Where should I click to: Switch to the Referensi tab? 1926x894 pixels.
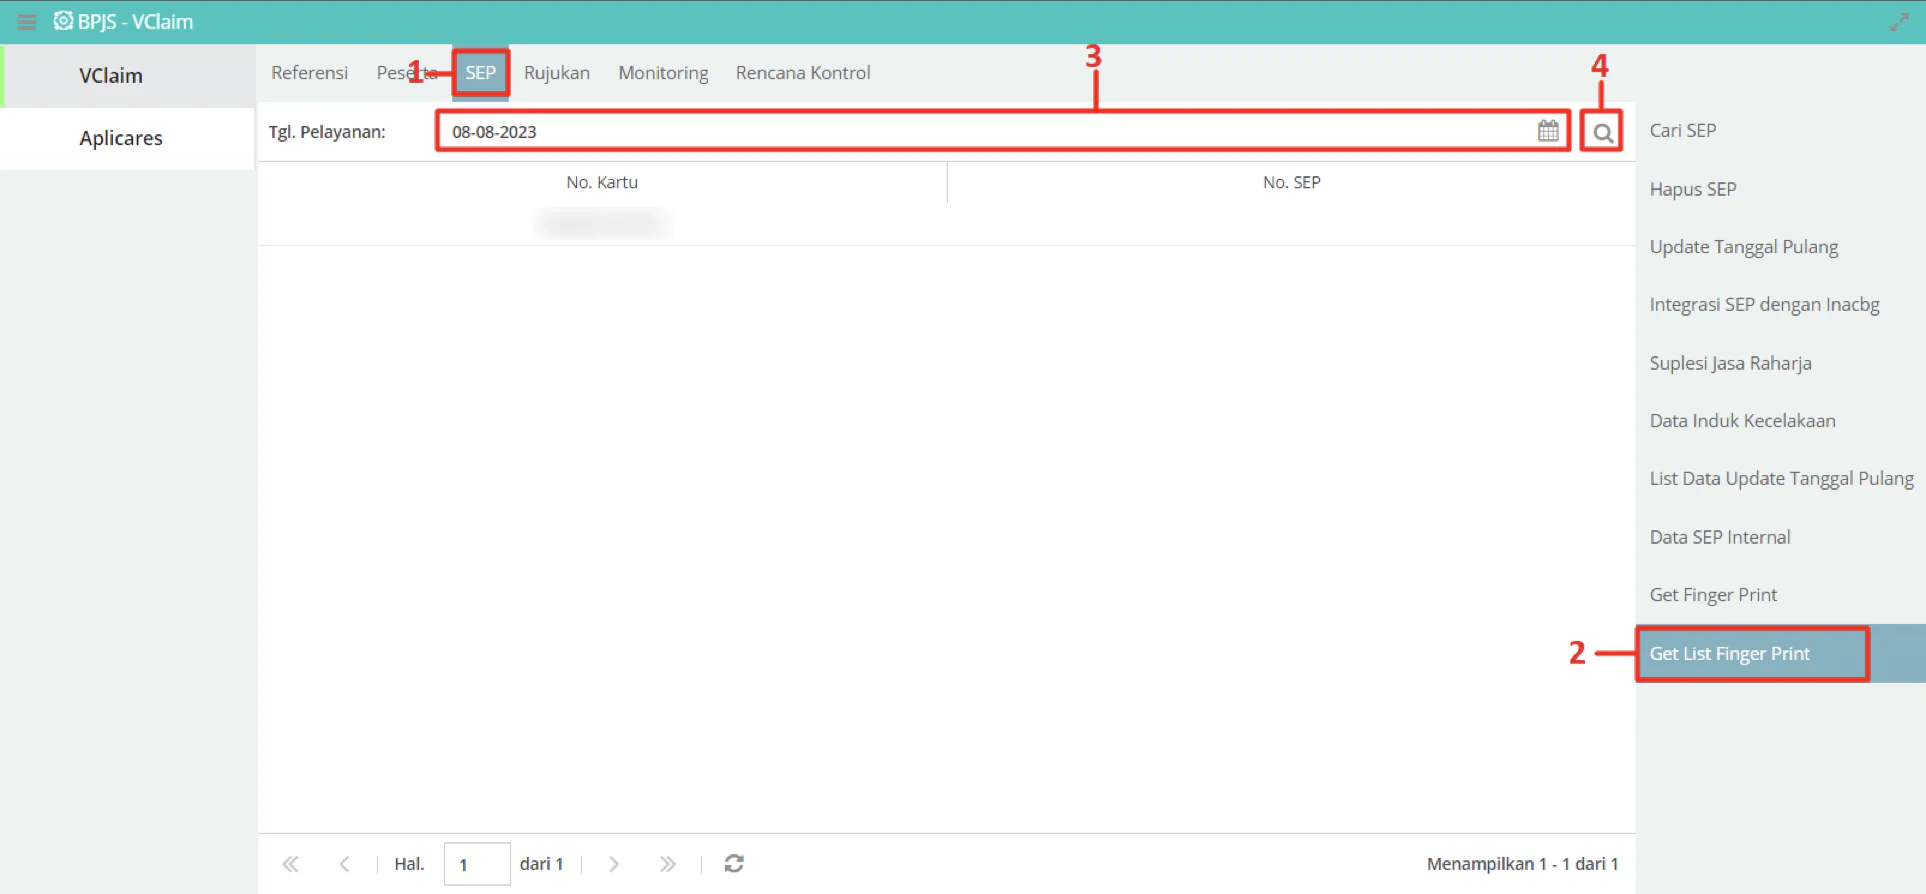309,73
